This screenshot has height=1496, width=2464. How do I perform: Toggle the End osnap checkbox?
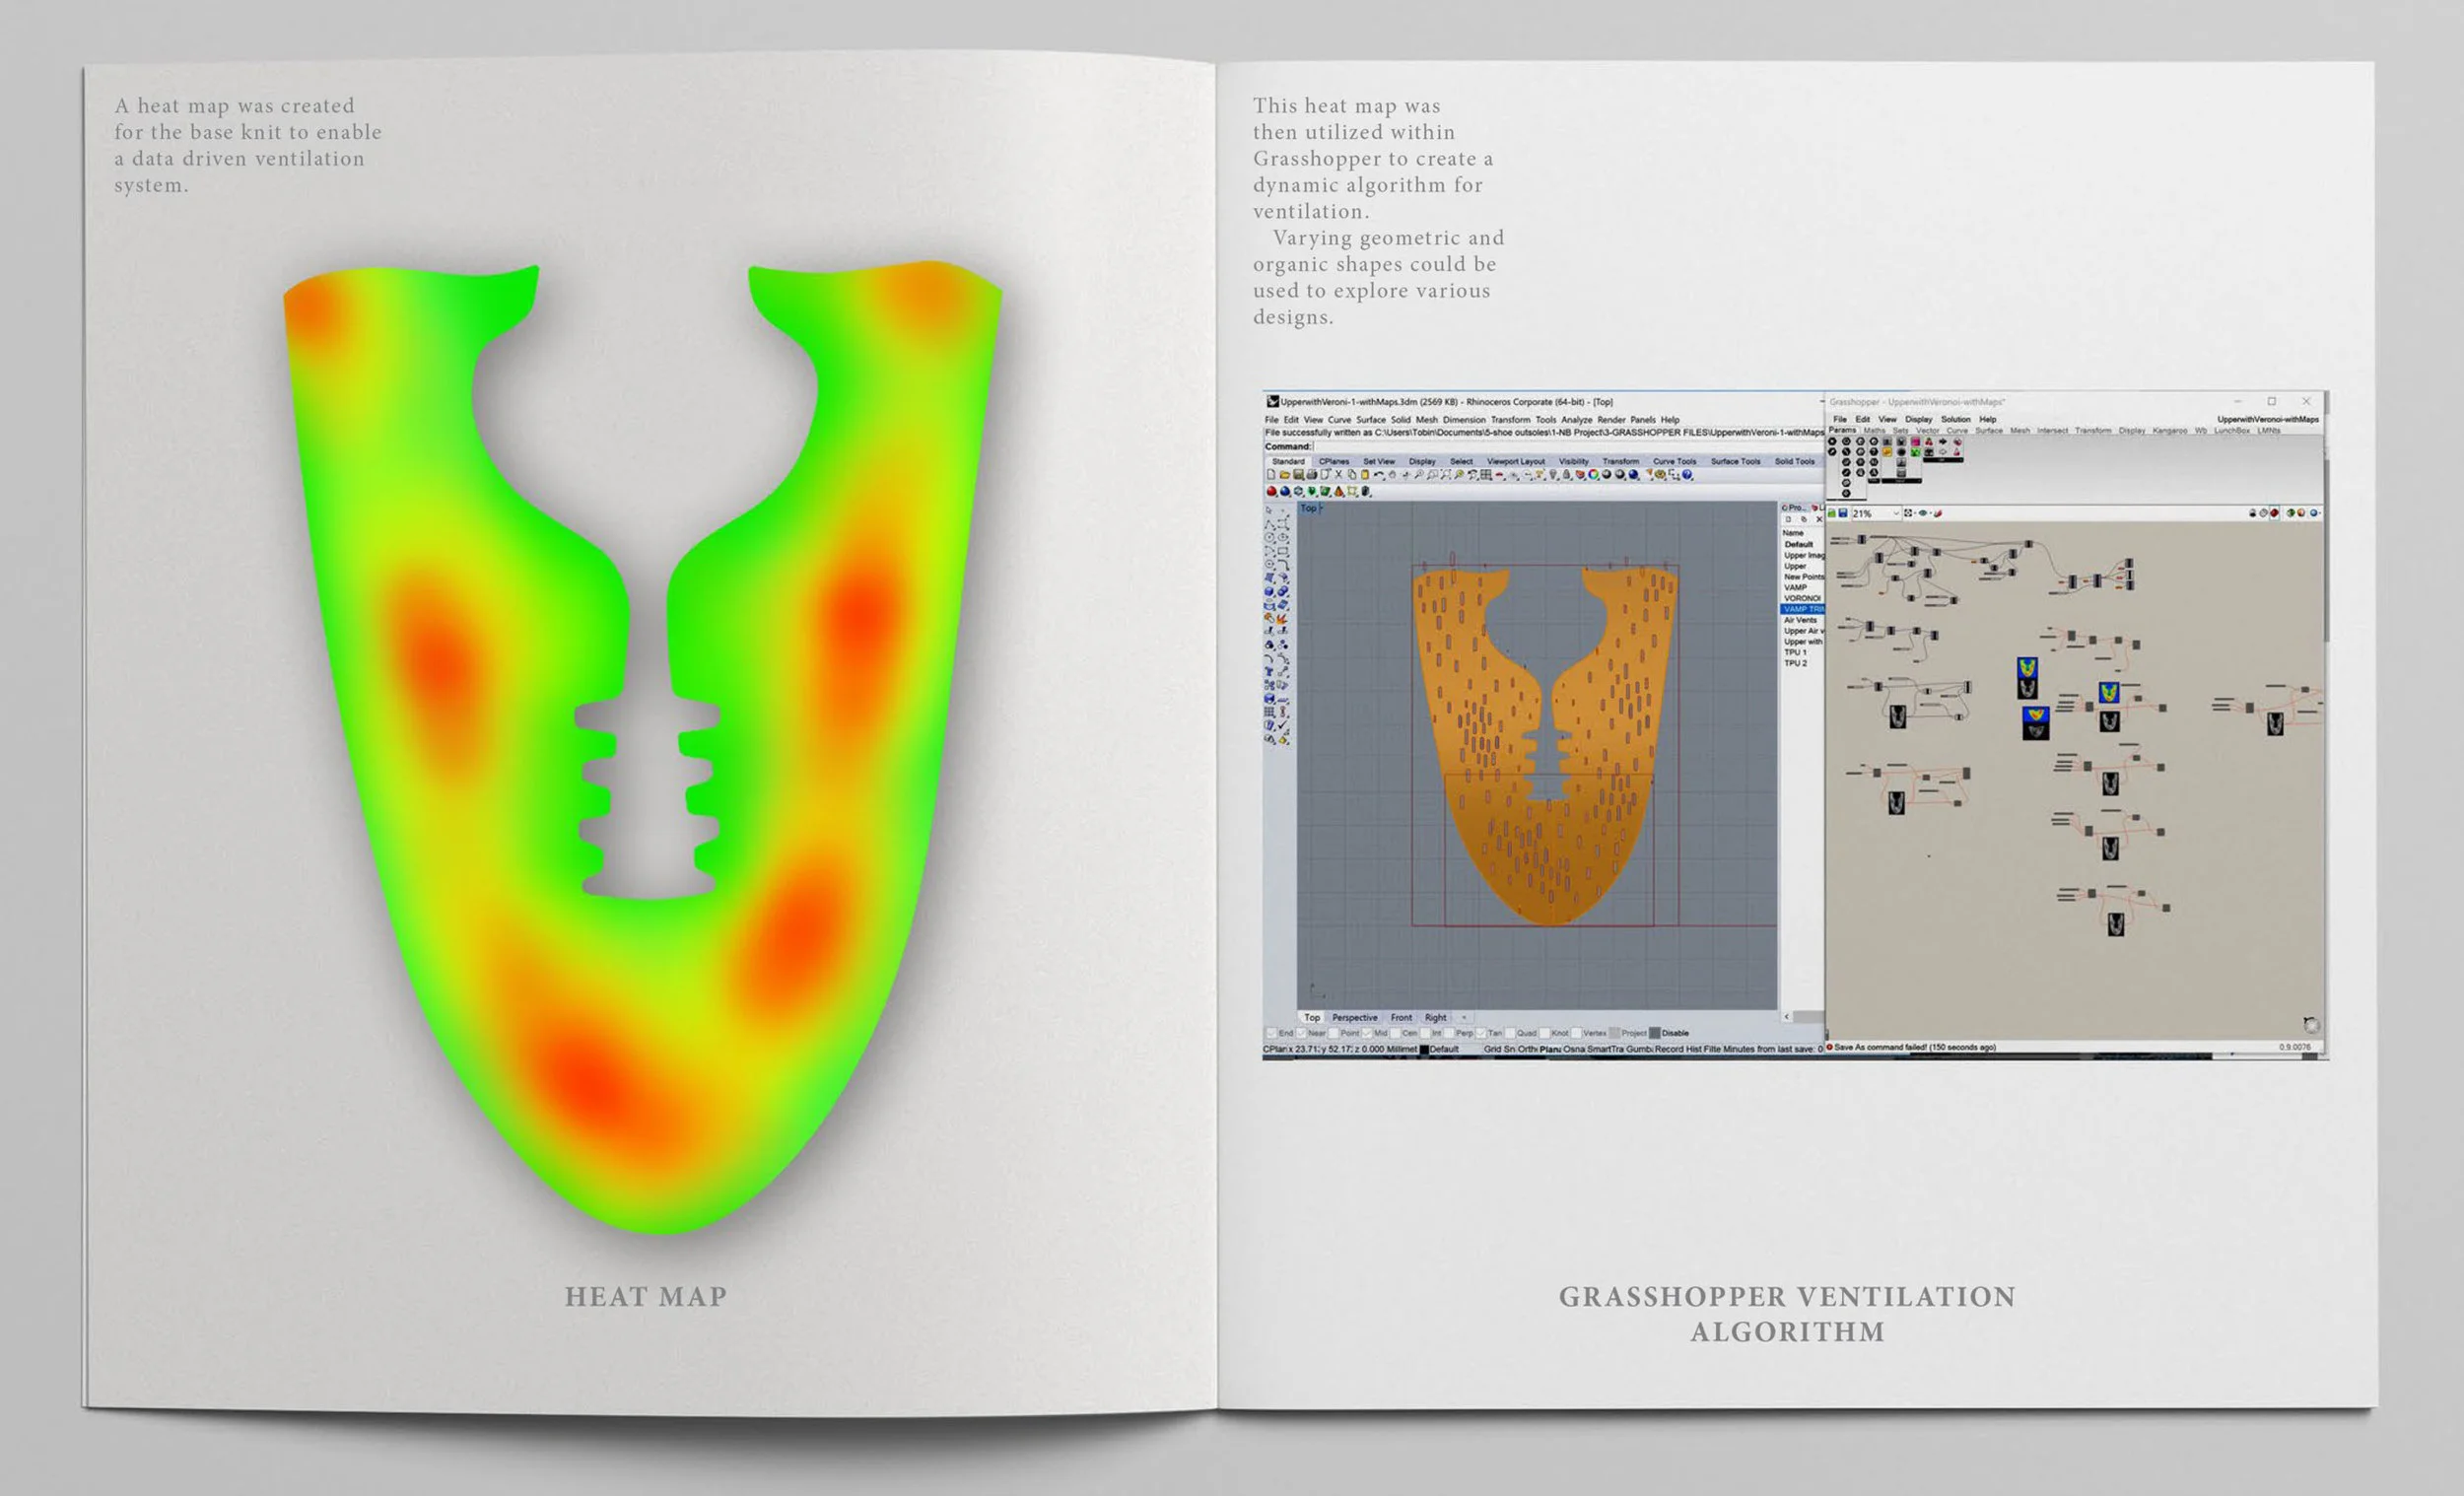click(1272, 1033)
